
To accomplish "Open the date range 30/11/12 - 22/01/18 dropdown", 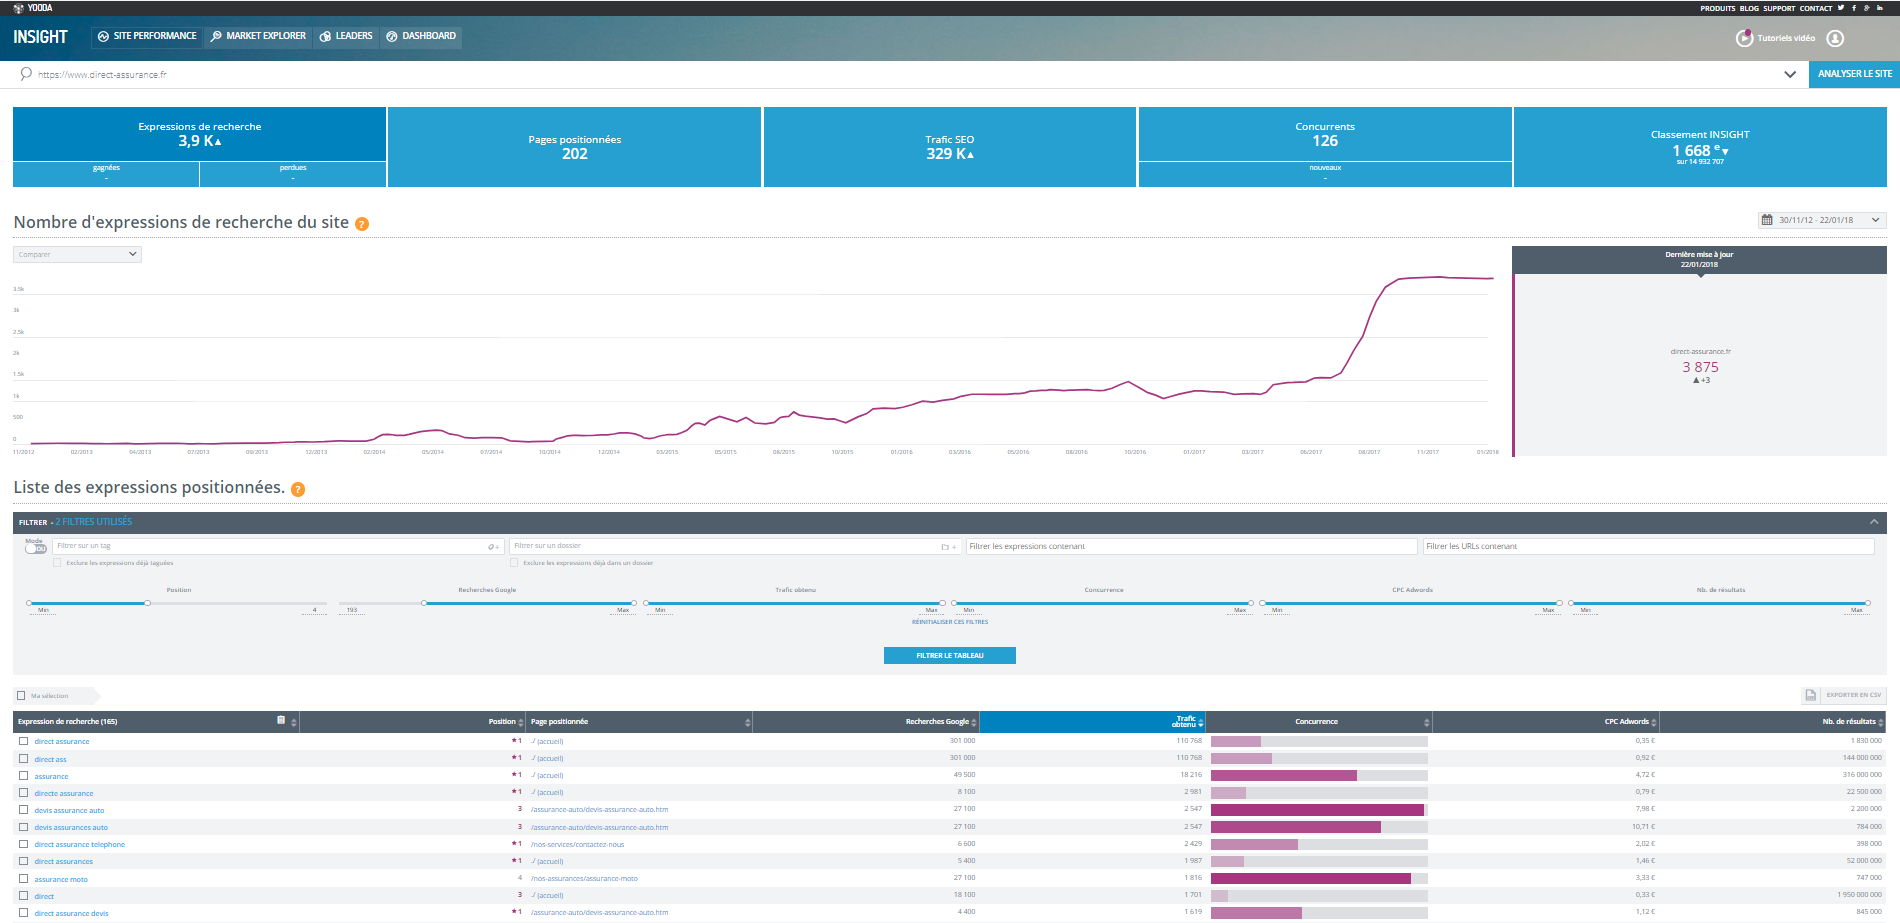I will [x=1822, y=220].
